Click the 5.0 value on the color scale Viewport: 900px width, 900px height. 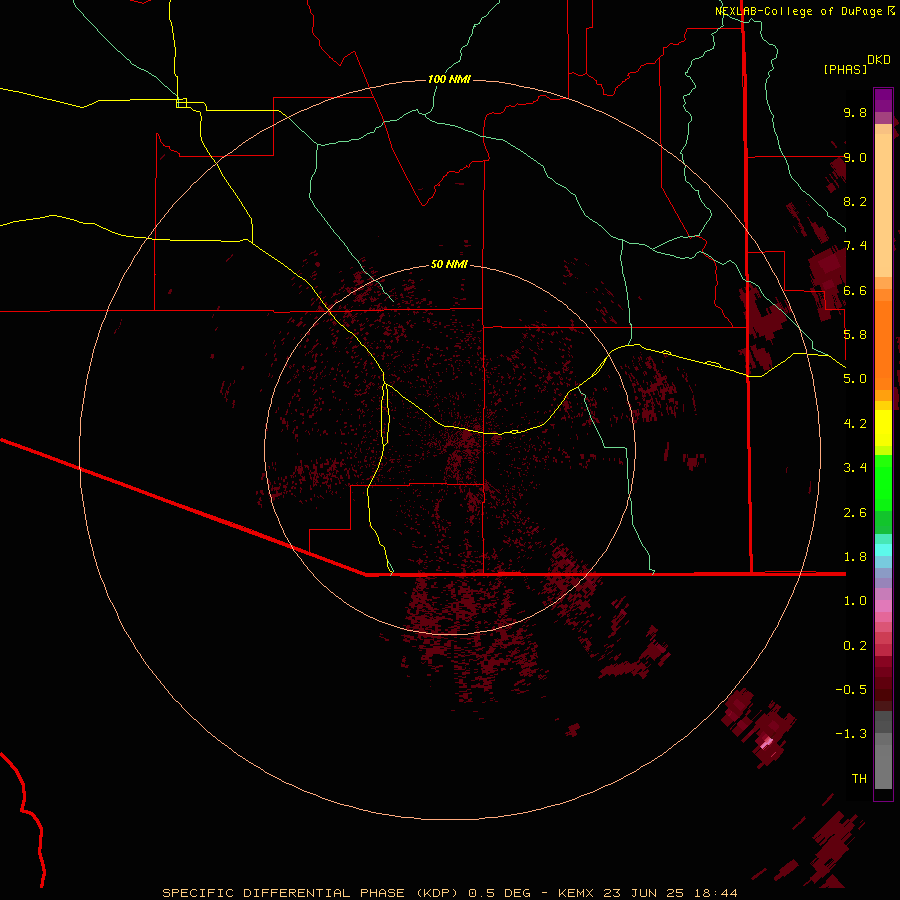pyautogui.click(x=855, y=379)
